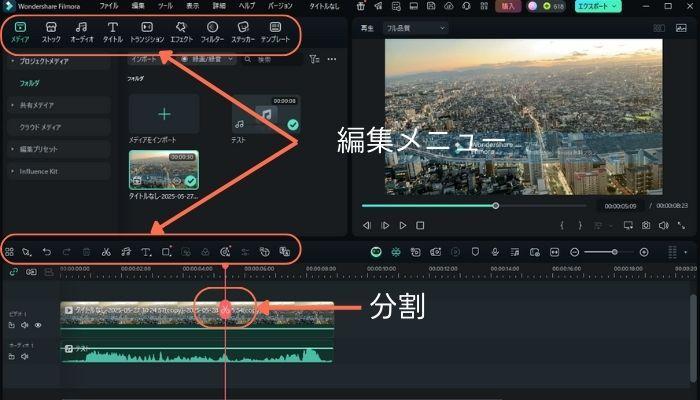Open the ヘルプ menu
This screenshot has height=400, width=700.
[x=246, y=6]
